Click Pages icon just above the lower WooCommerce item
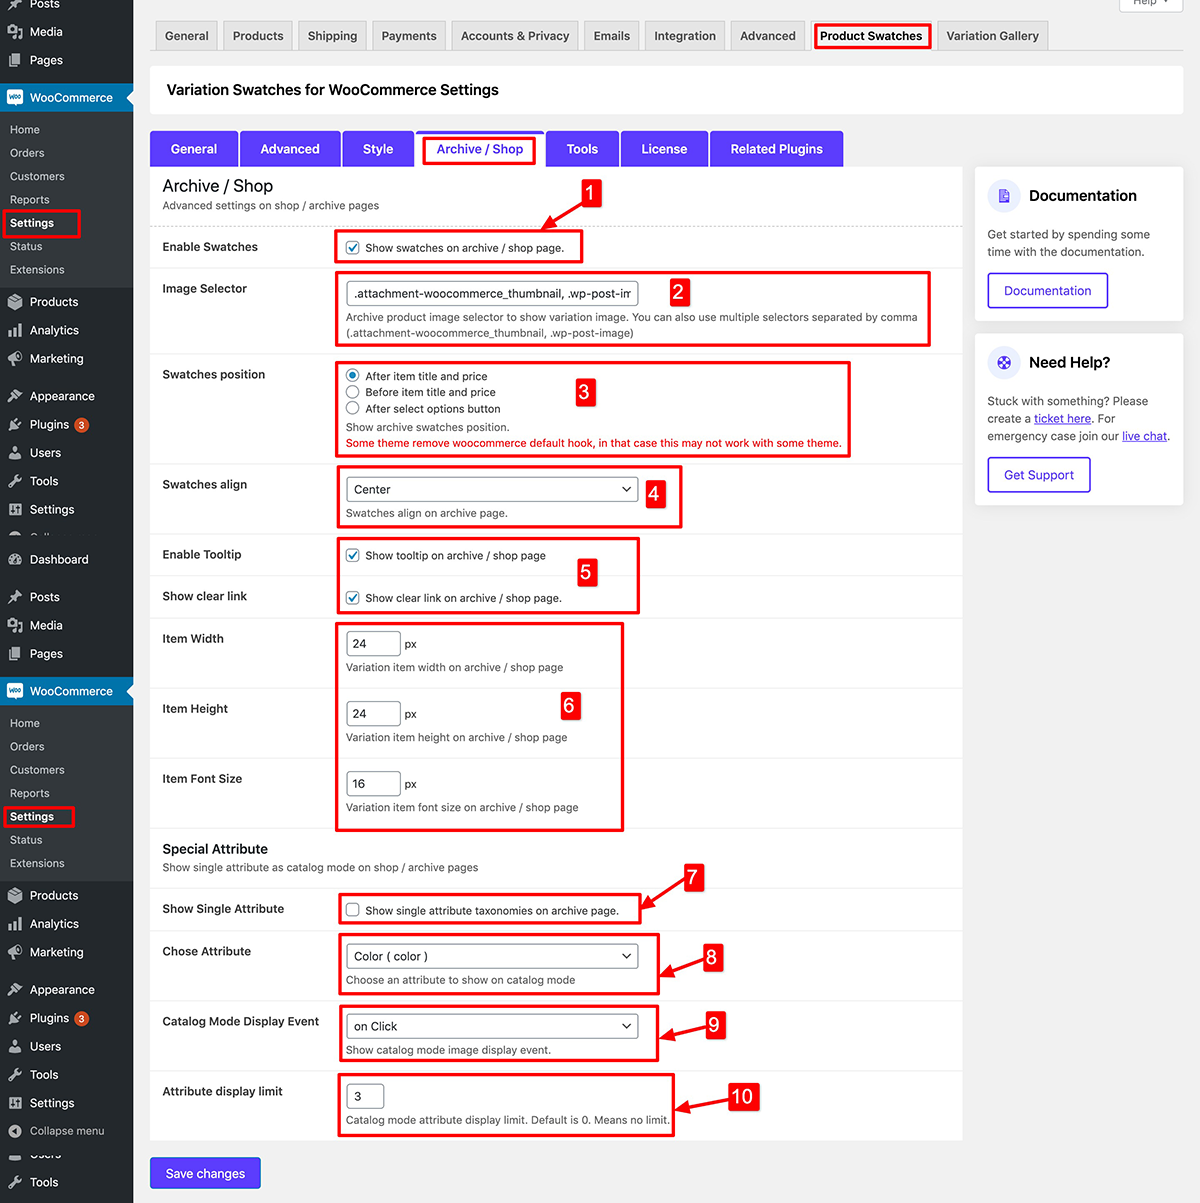 click(15, 654)
